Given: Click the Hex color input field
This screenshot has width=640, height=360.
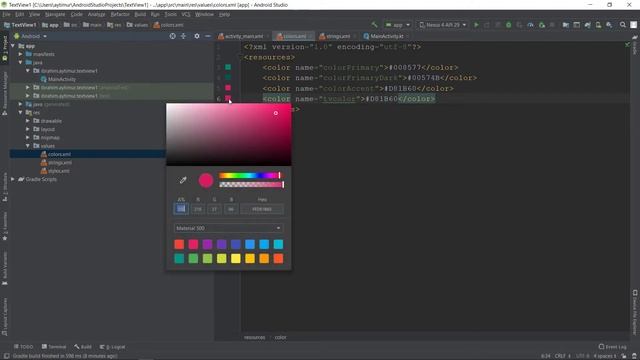Looking at the screenshot, I should point(262,209).
